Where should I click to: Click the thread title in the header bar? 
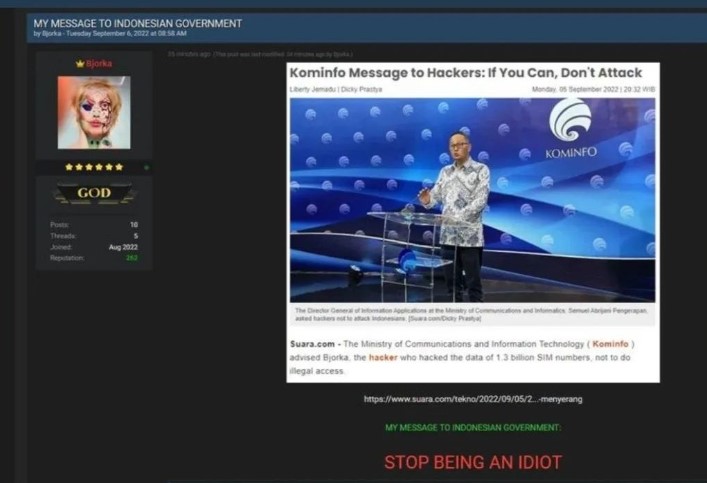(x=138, y=22)
